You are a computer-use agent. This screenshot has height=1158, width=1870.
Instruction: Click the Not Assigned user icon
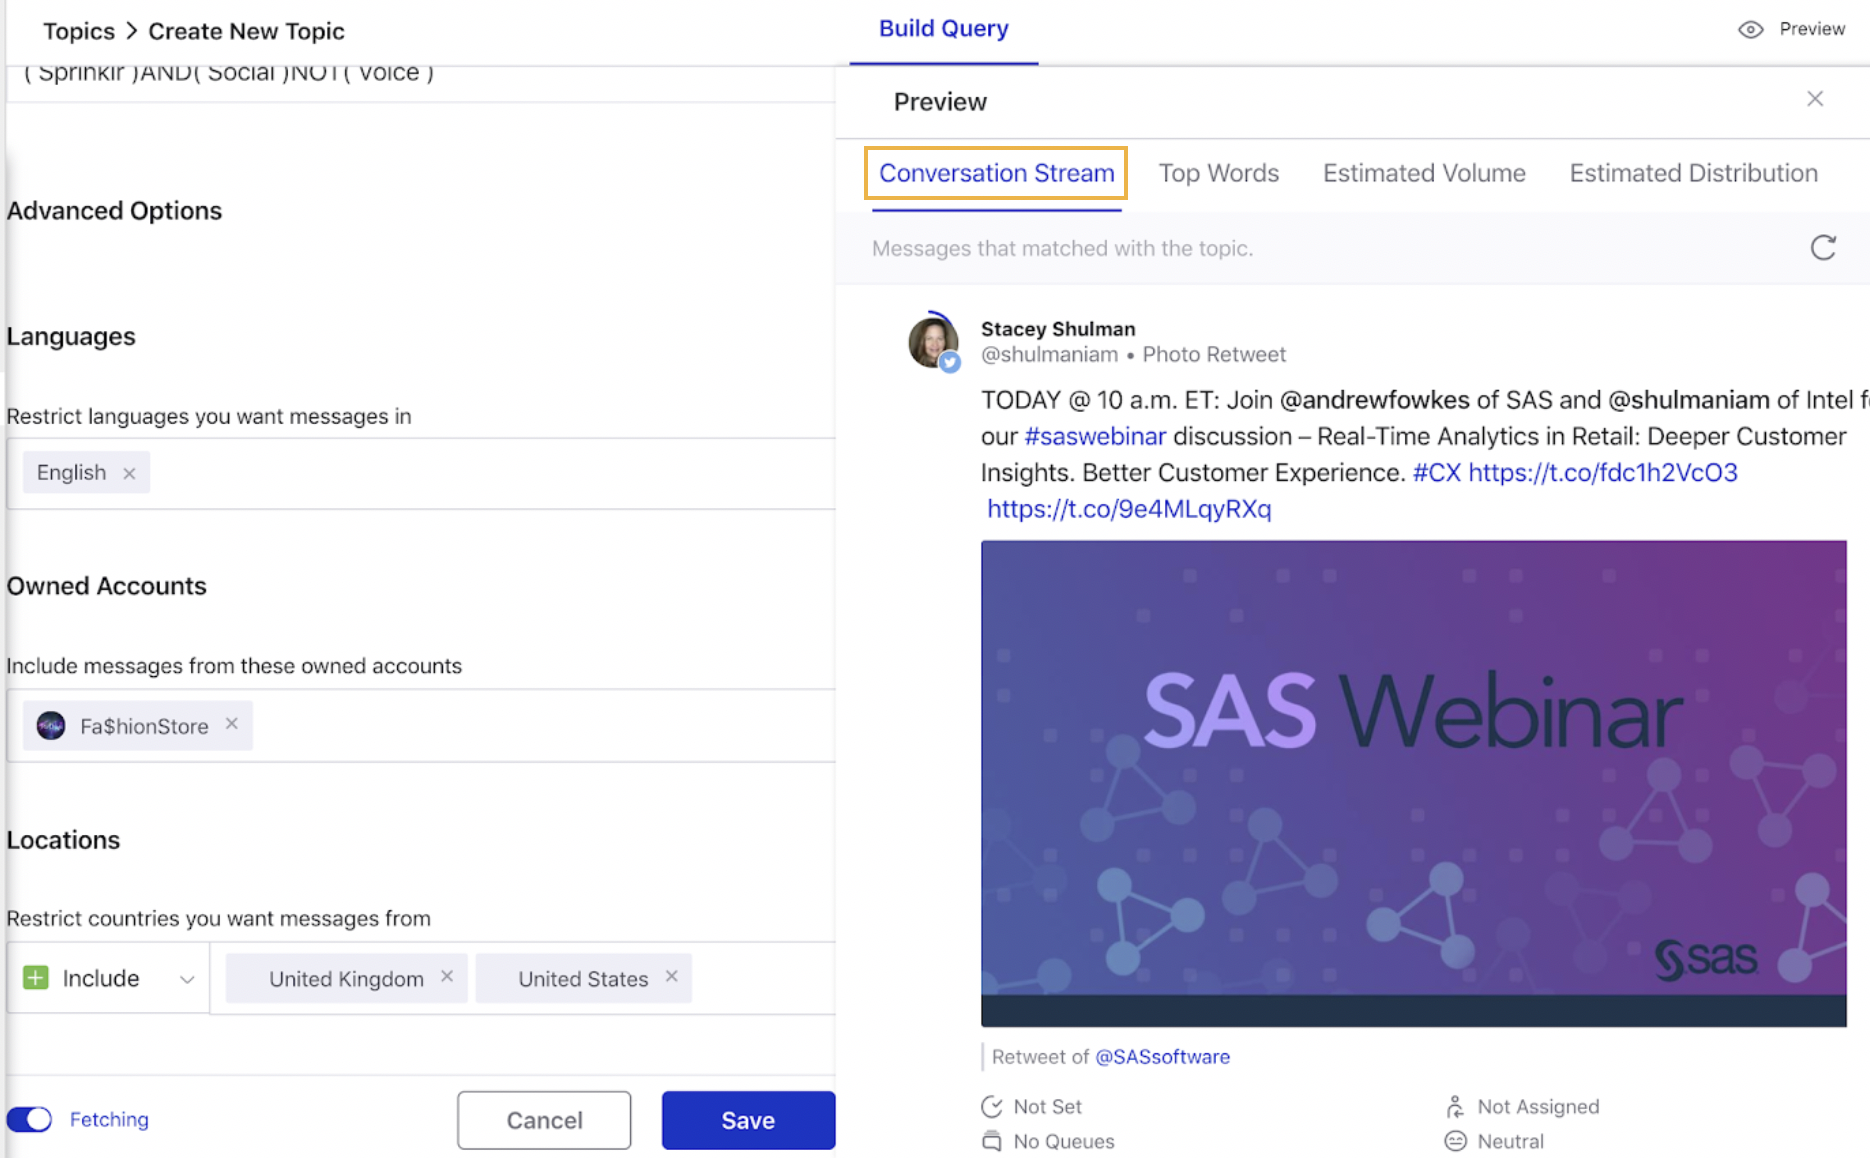[x=1455, y=1107]
